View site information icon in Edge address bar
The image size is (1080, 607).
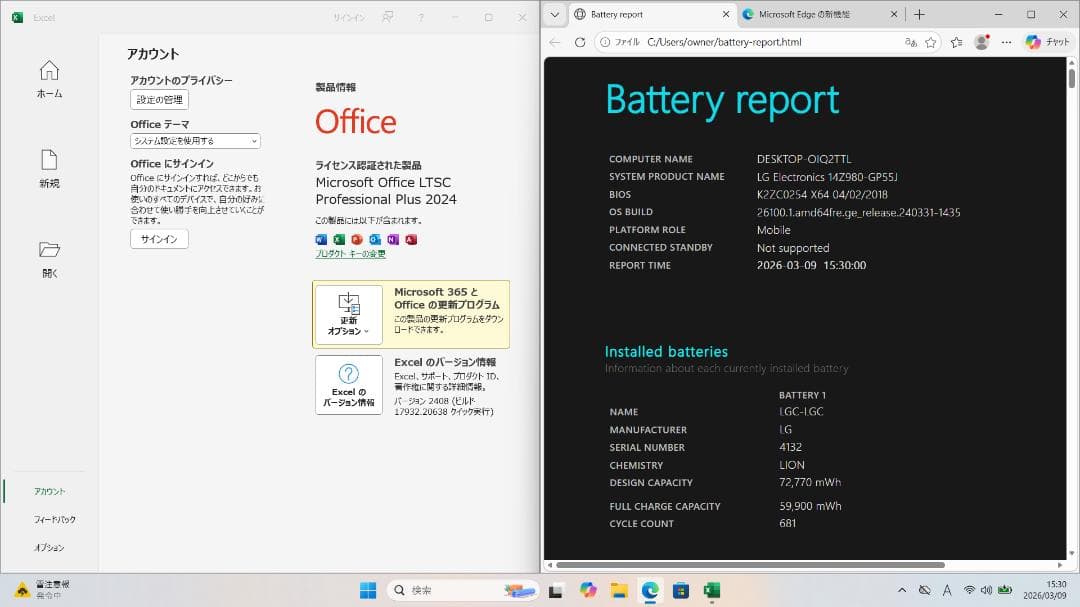(605, 42)
